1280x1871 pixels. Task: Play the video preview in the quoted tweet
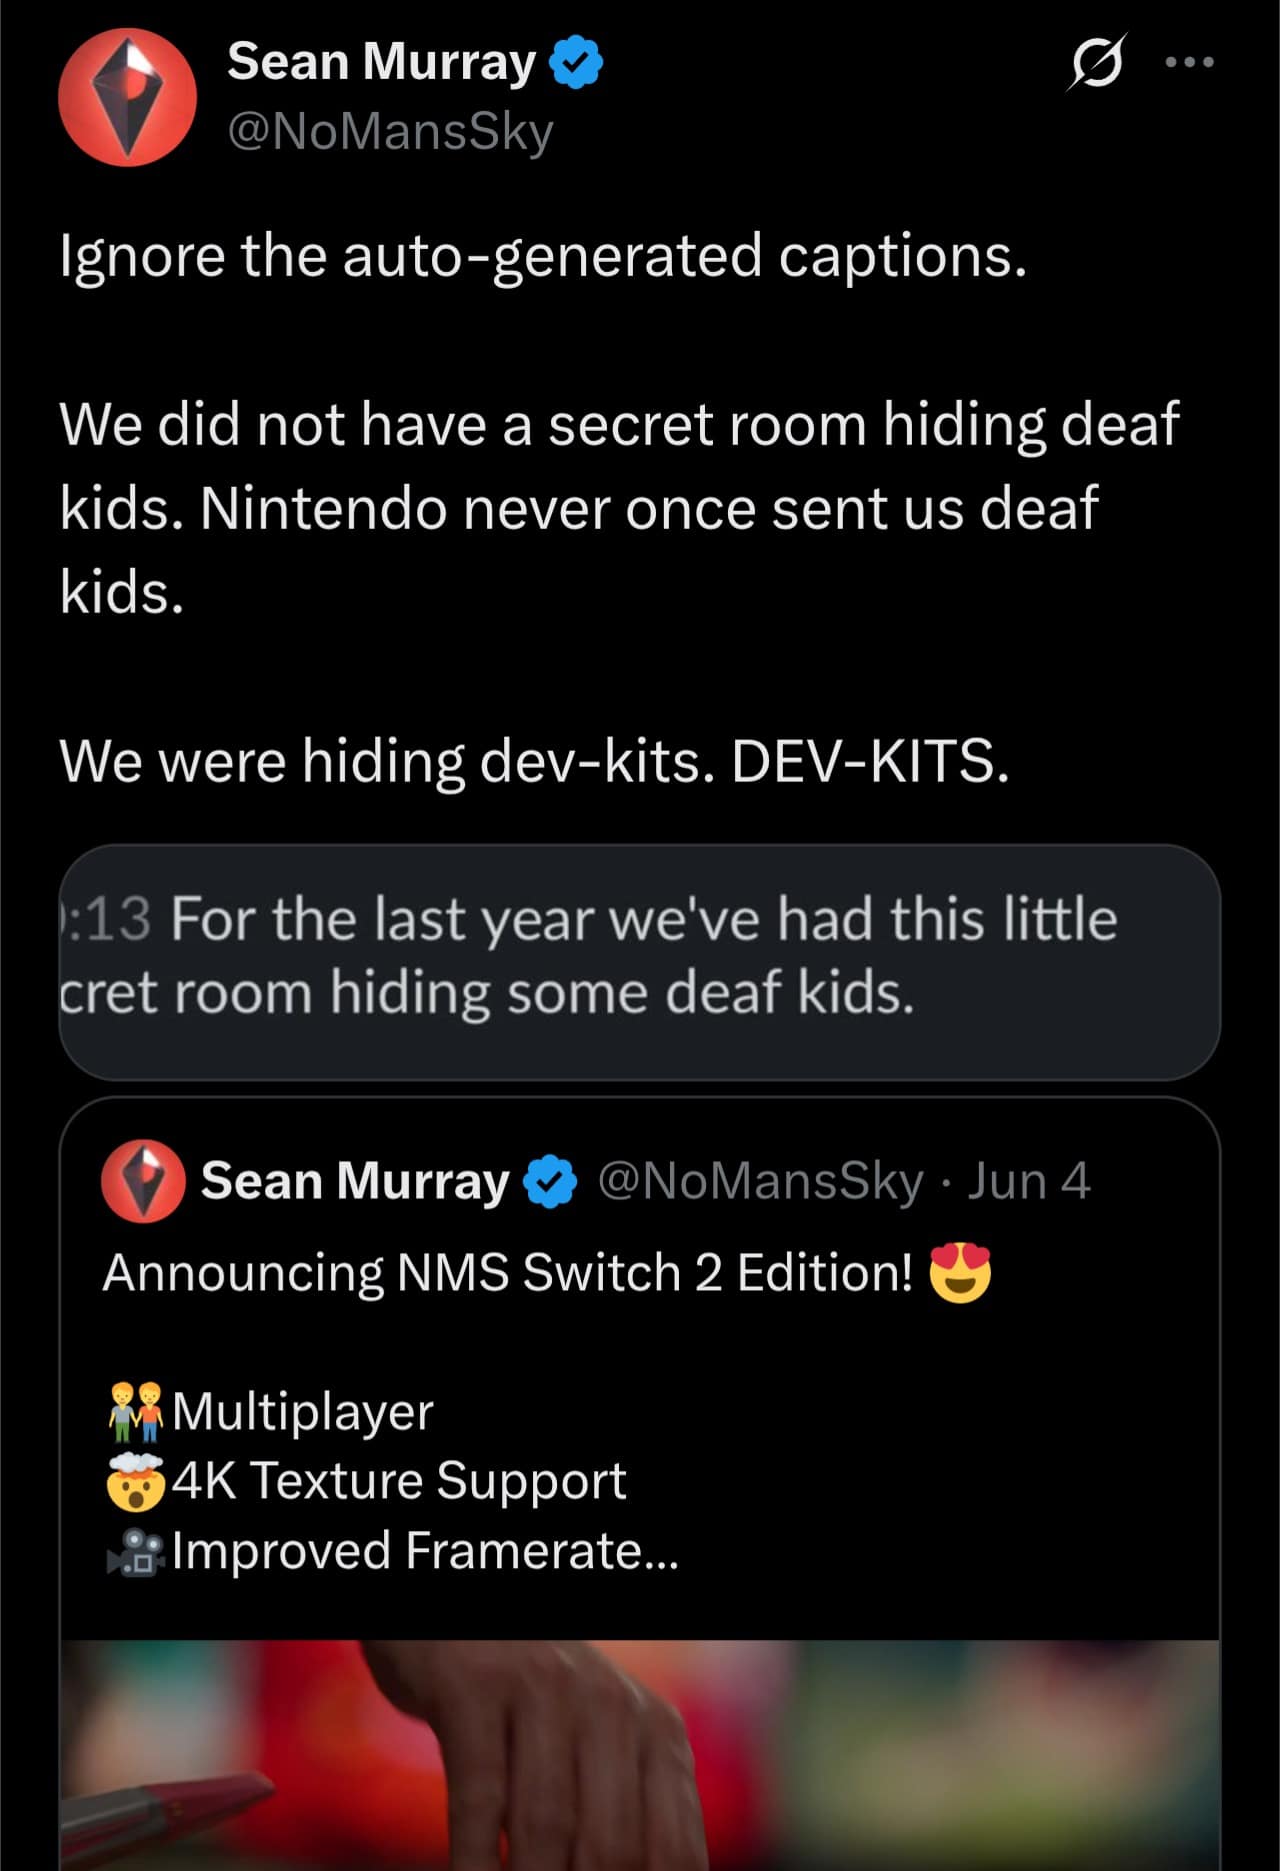(x=639, y=1754)
